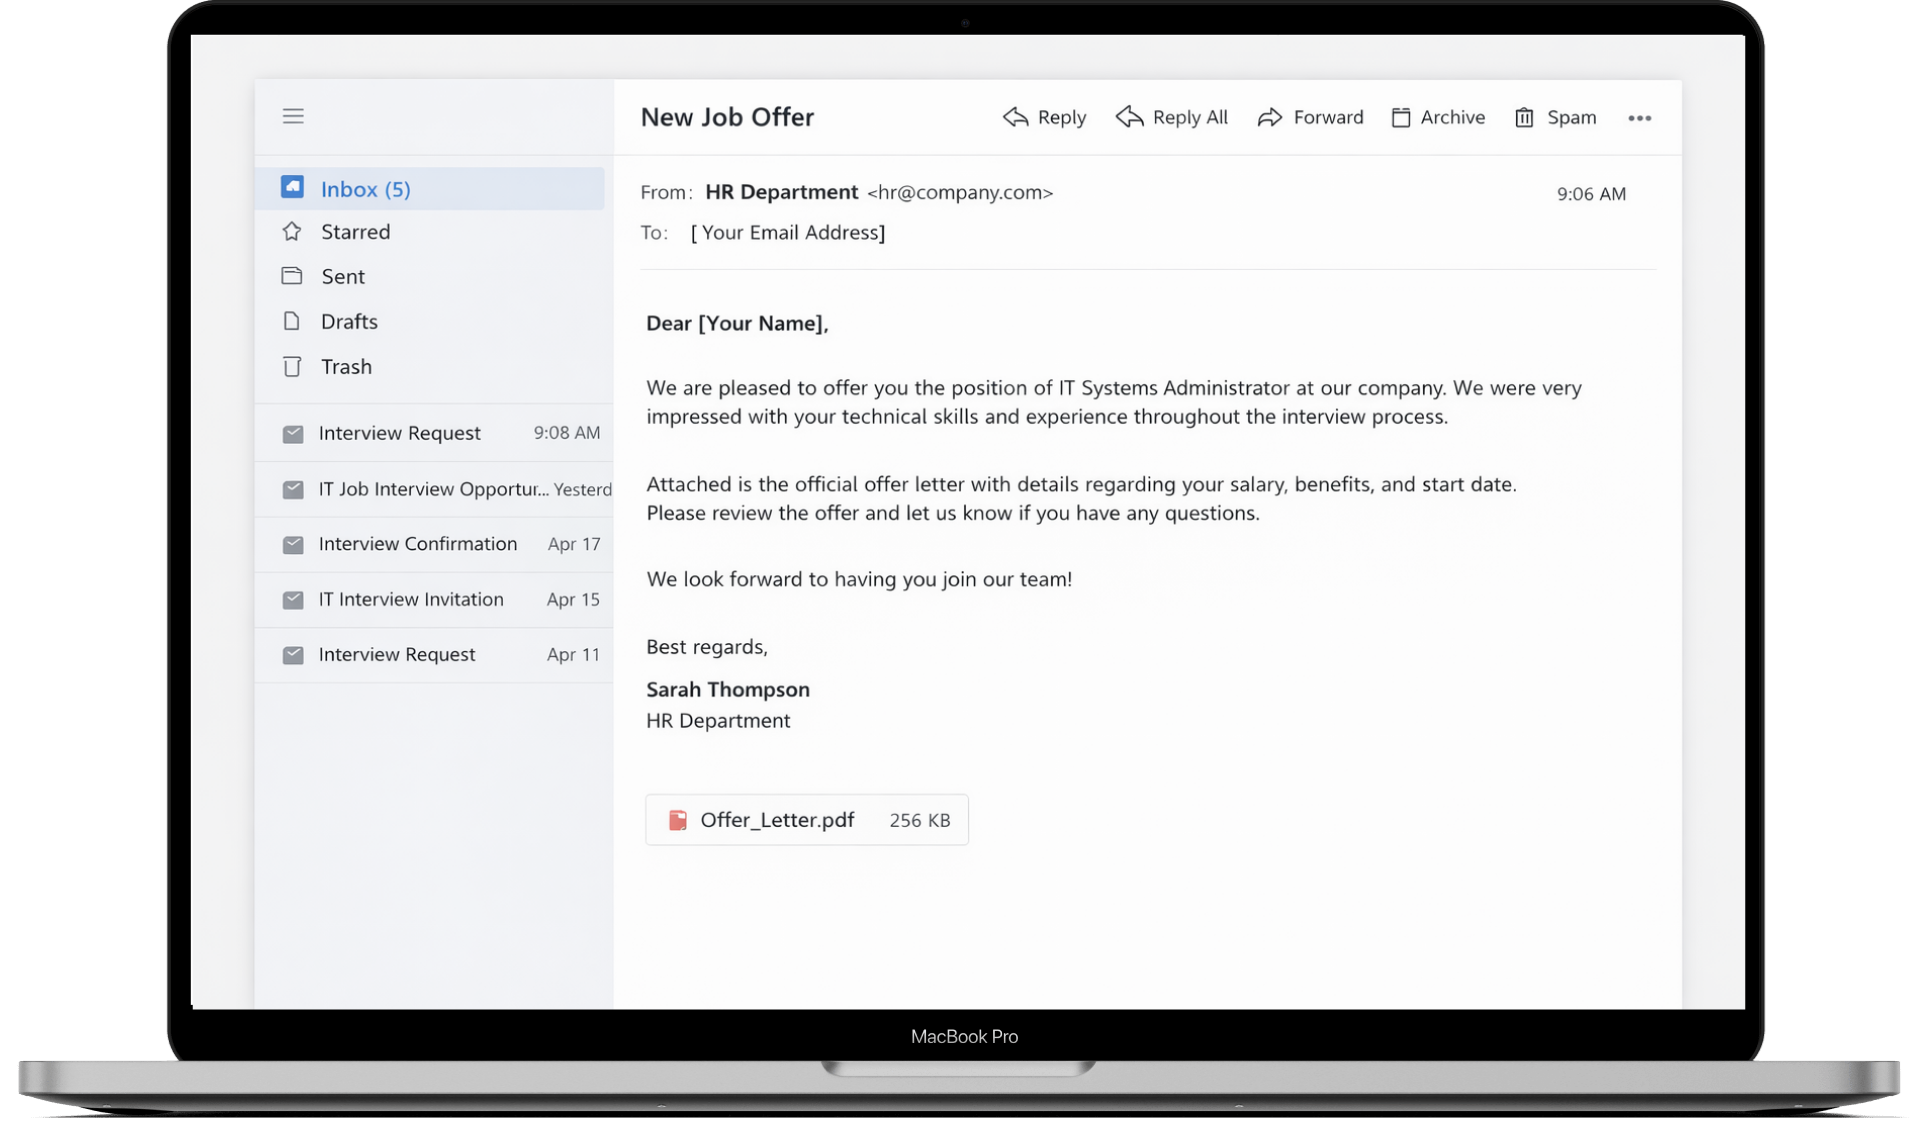Select the Inbox (5) folder
The width and height of the screenshot is (1920, 1122).
(430, 188)
